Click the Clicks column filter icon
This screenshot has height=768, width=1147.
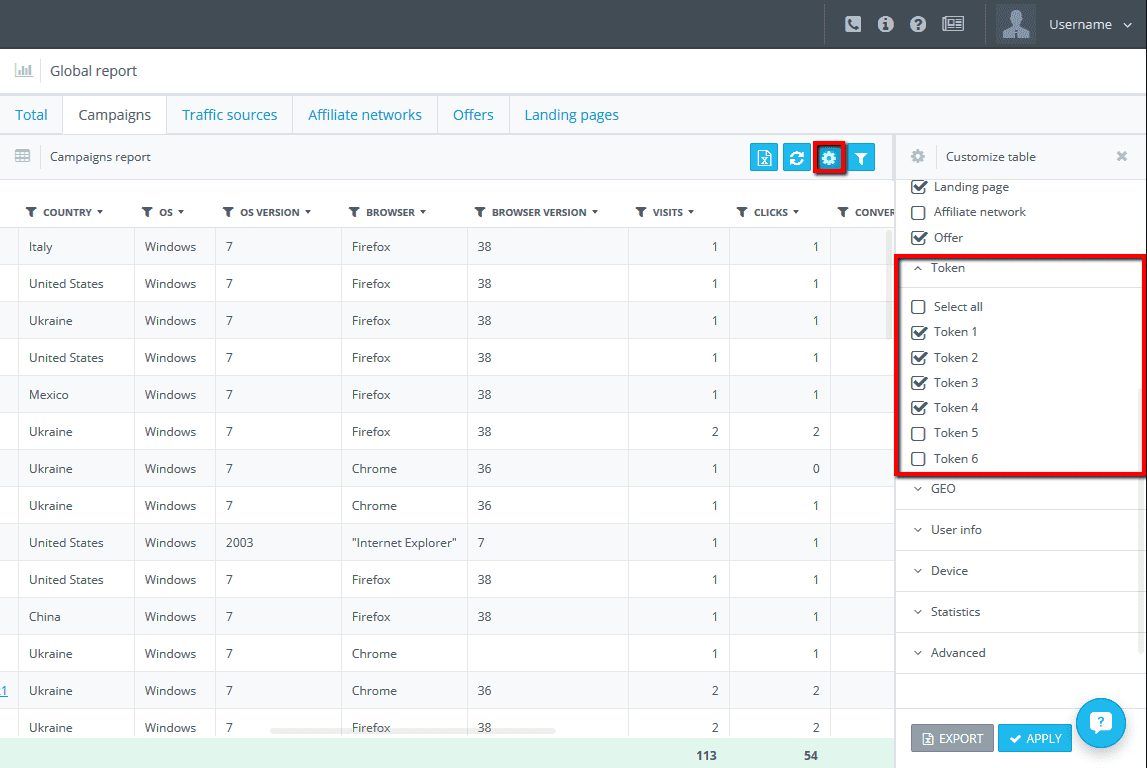tap(742, 212)
